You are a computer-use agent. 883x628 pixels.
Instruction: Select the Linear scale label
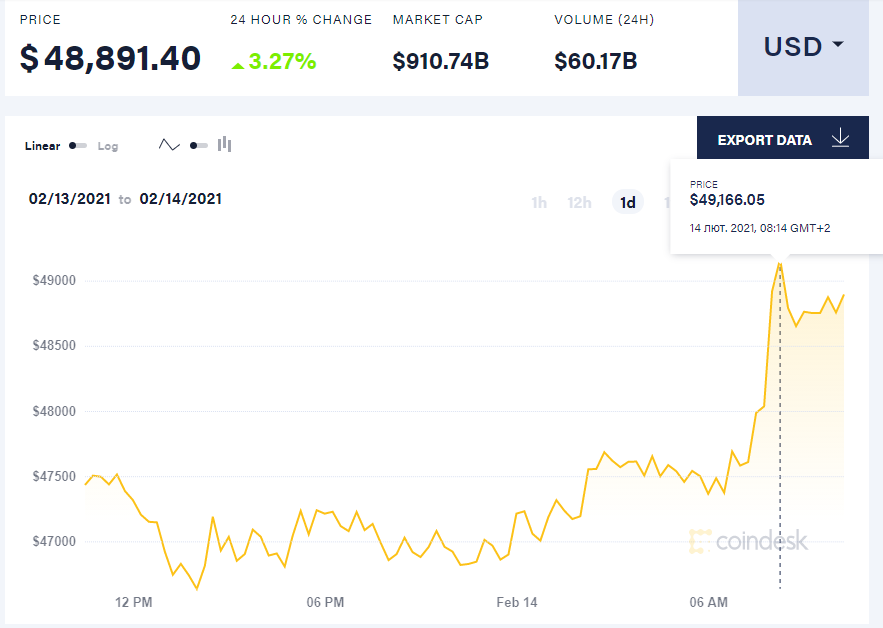[42, 146]
